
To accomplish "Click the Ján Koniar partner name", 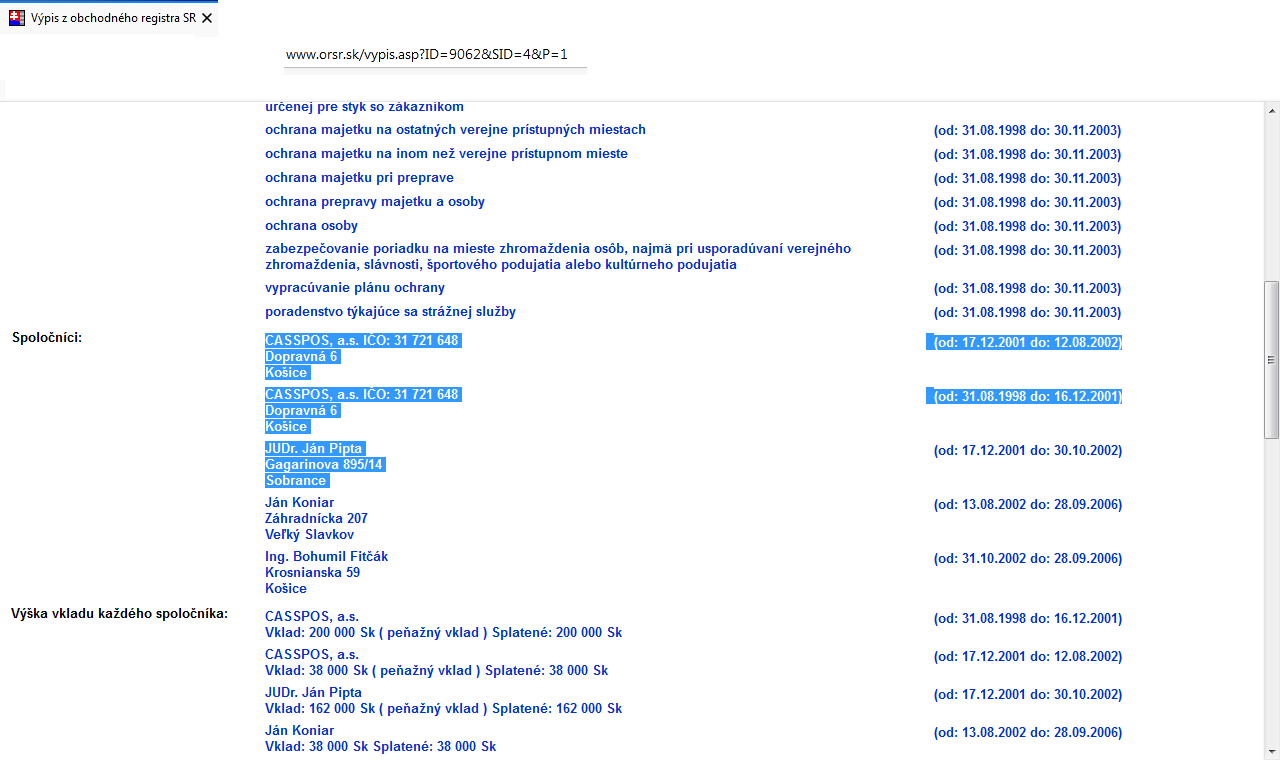I will click(x=300, y=502).
